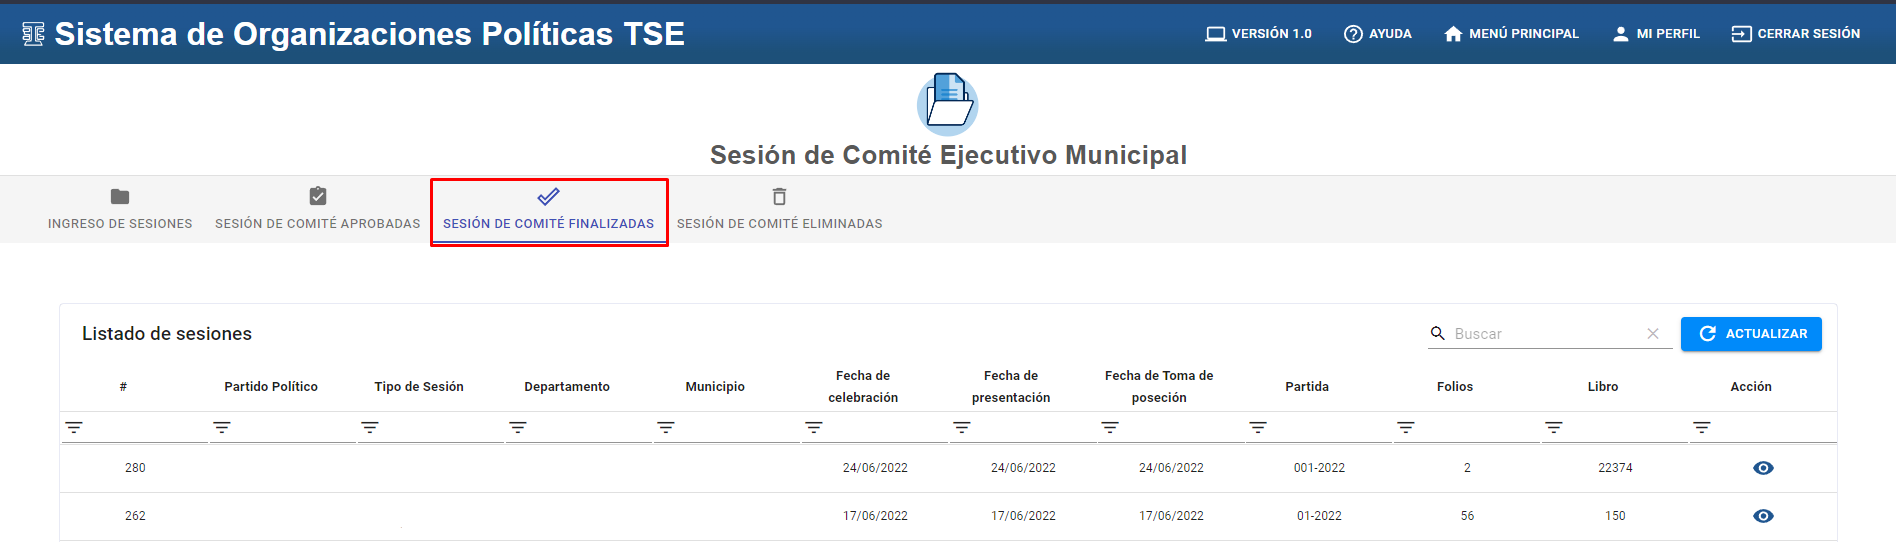View details of session 262 via eye icon
This screenshot has height=542, width=1896.
tap(1763, 516)
